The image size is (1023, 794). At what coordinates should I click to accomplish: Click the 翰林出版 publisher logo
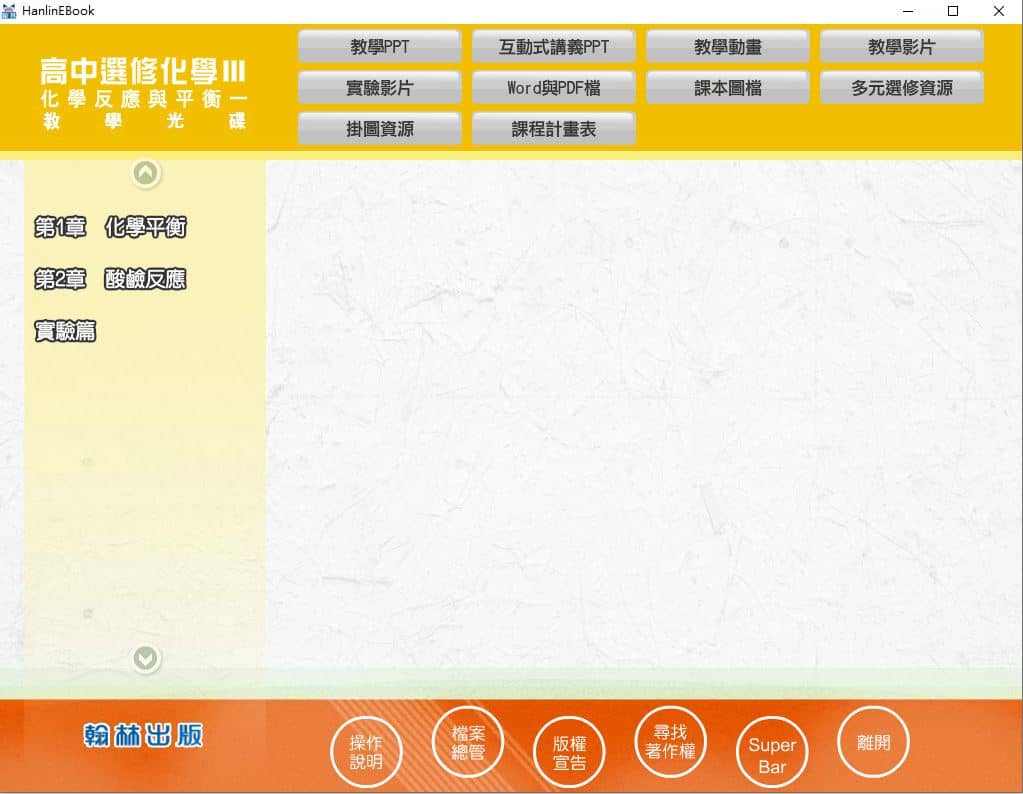[x=144, y=735]
